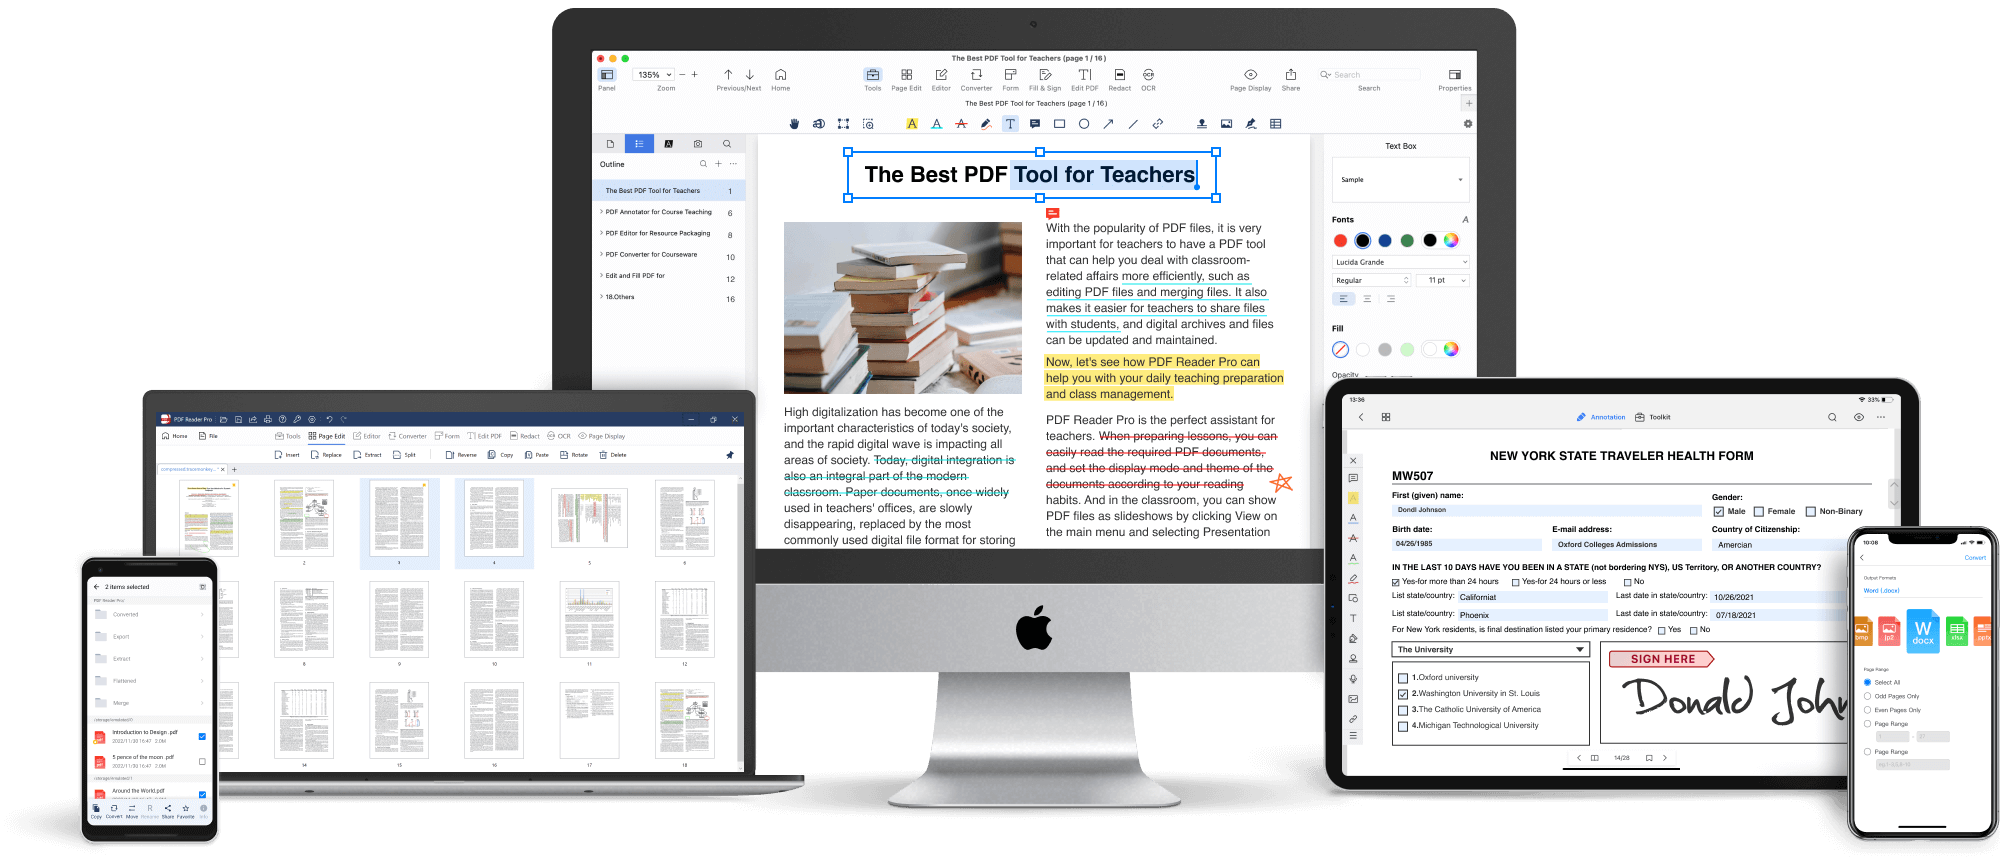The height and width of the screenshot is (860, 2000).
Task: Select the Odd Pages Only radio button
Action: [x=1867, y=696]
